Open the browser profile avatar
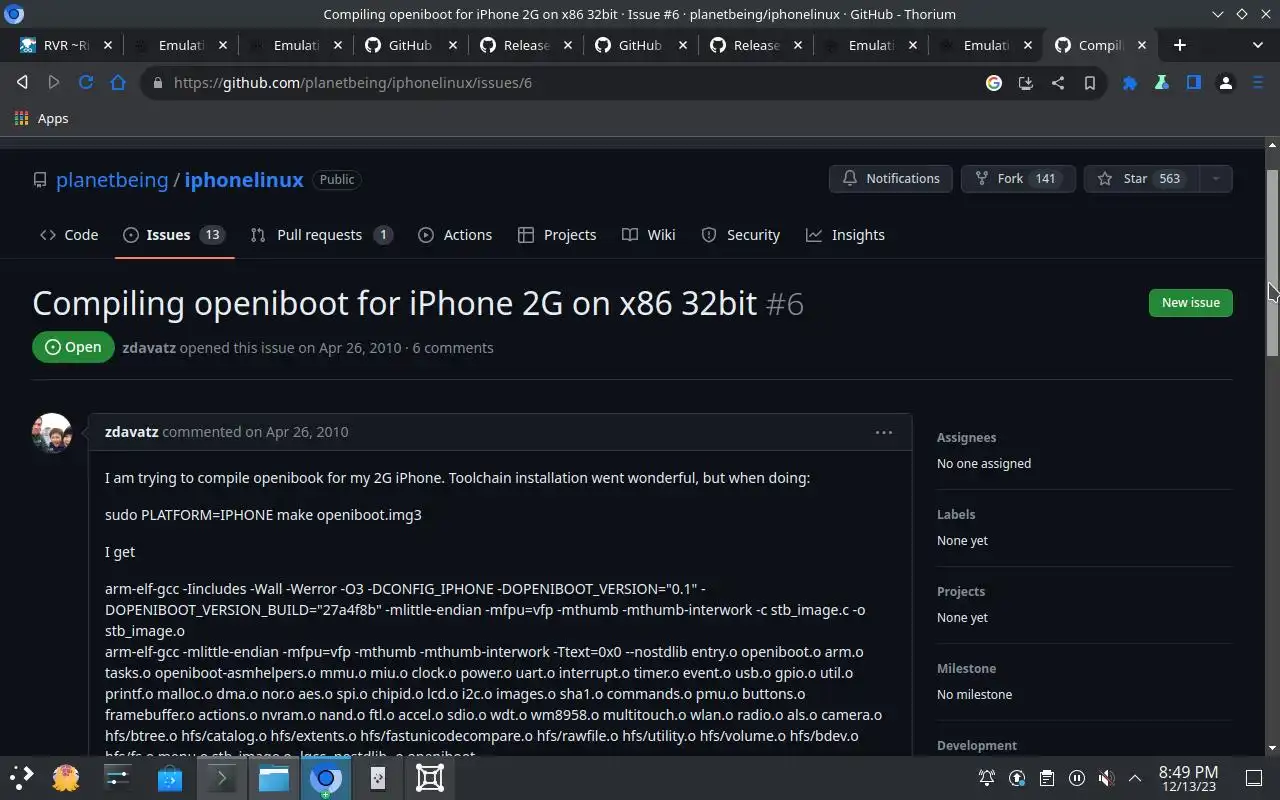1280x800 pixels. click(x=1226, y=83)
